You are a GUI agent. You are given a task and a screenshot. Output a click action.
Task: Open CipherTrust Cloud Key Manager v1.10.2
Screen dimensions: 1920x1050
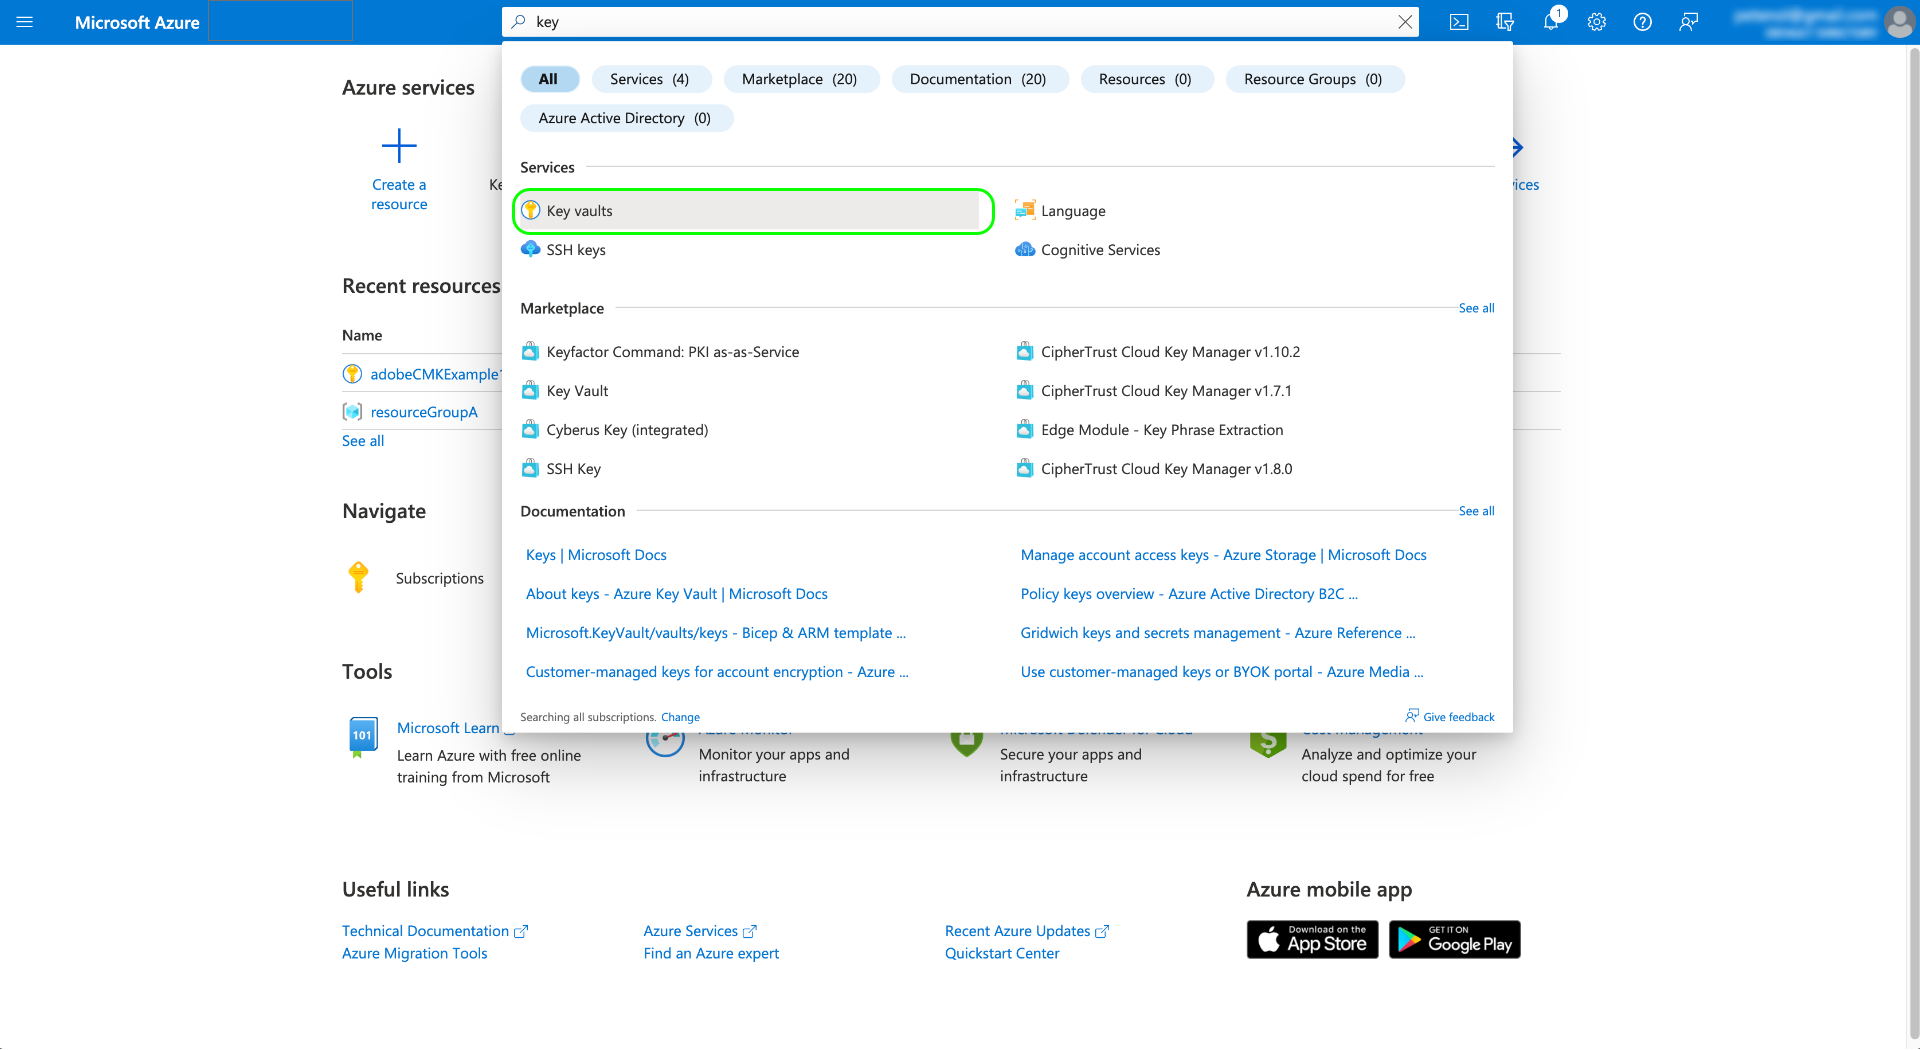[x=1158, y=352]
